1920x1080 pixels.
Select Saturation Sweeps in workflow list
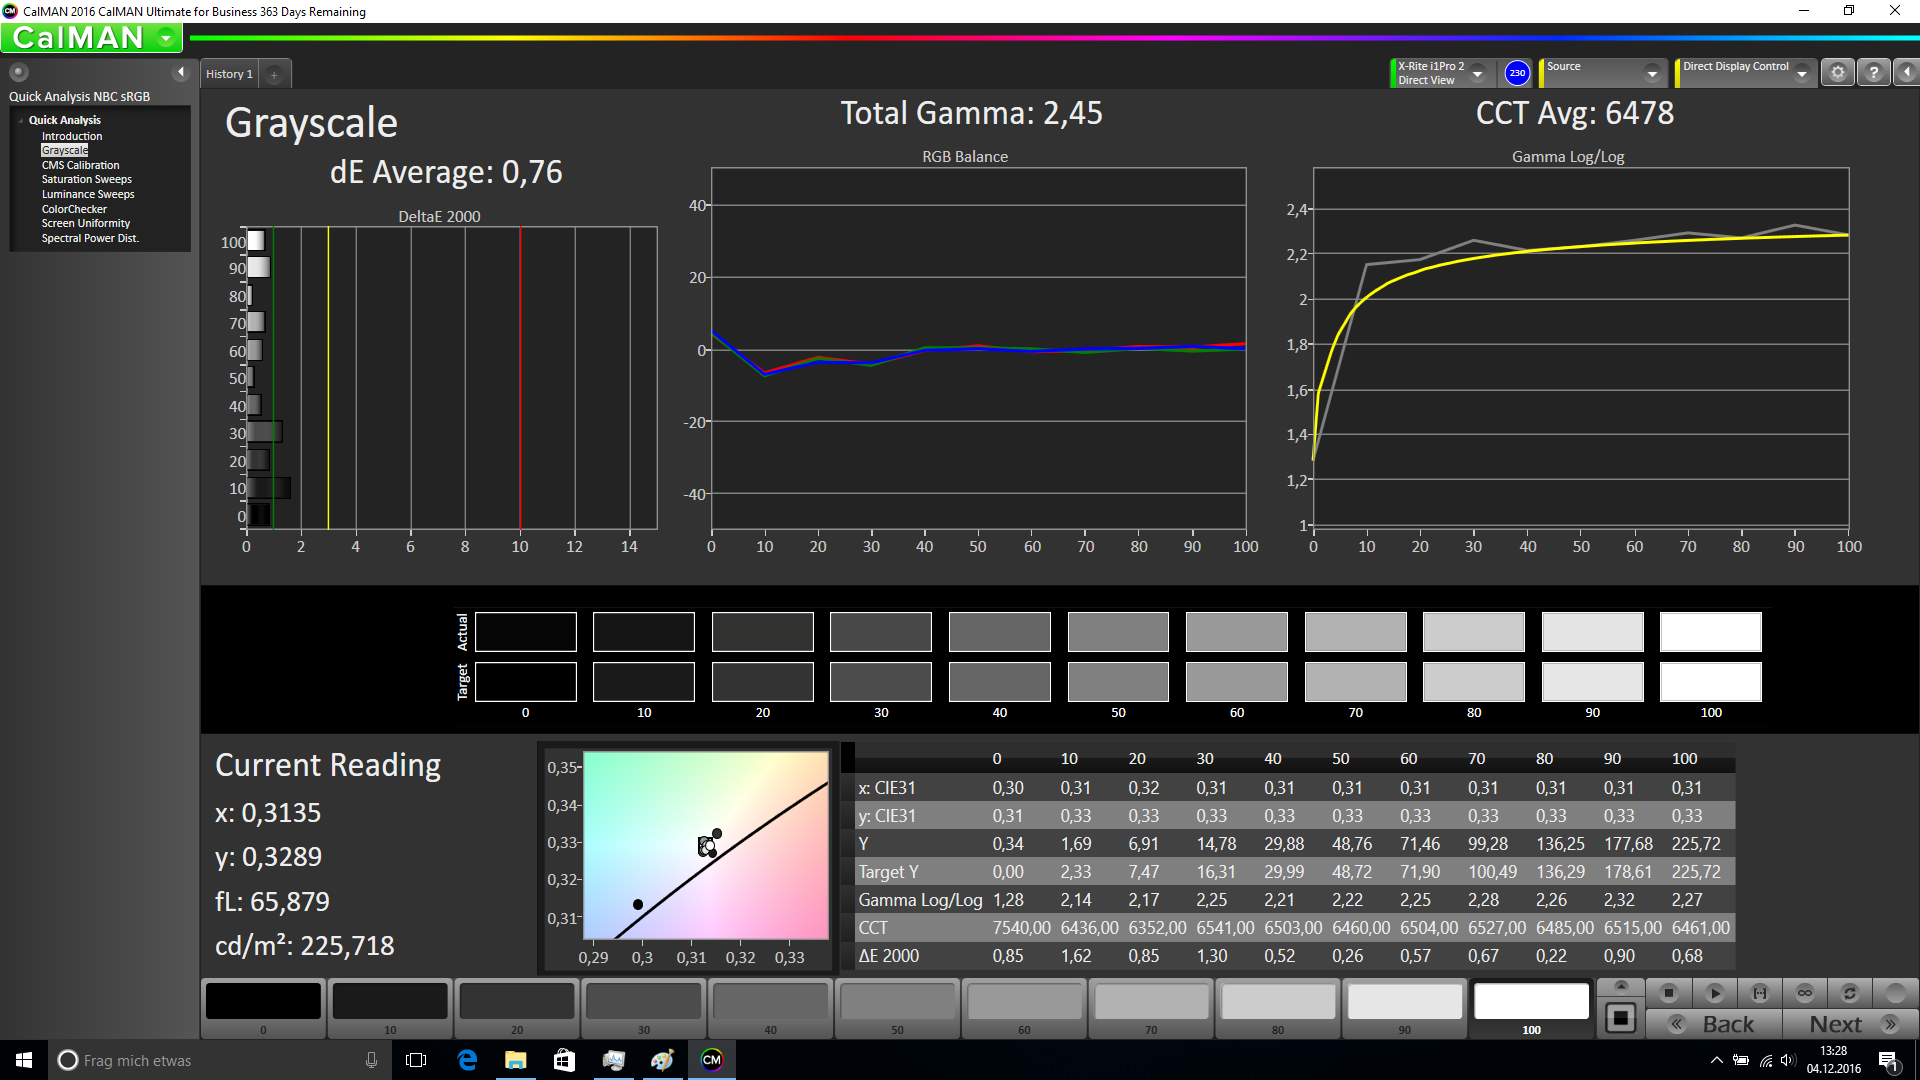[x=86, y=180]
